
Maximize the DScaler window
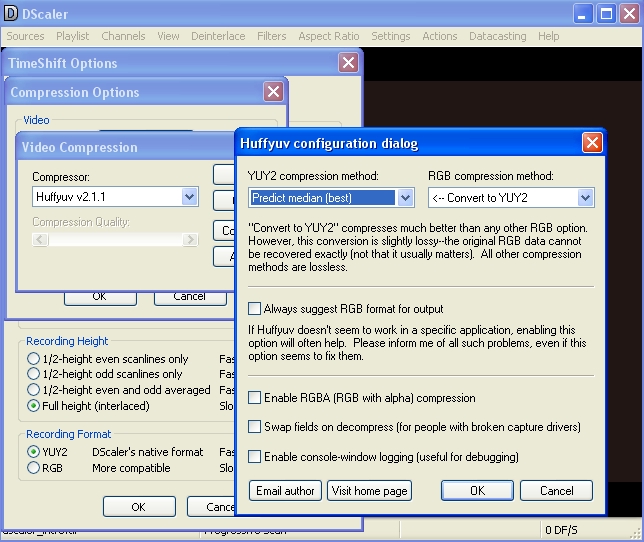pyautogui.click(x=606, y=14)
